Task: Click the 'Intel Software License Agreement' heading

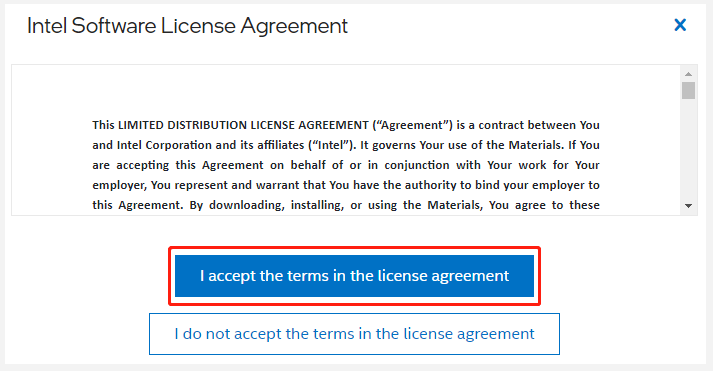Action: (187, 26)
